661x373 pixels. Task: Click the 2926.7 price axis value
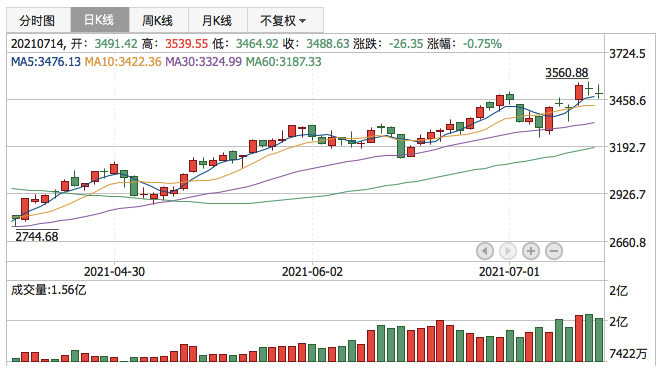click(627, 195)
